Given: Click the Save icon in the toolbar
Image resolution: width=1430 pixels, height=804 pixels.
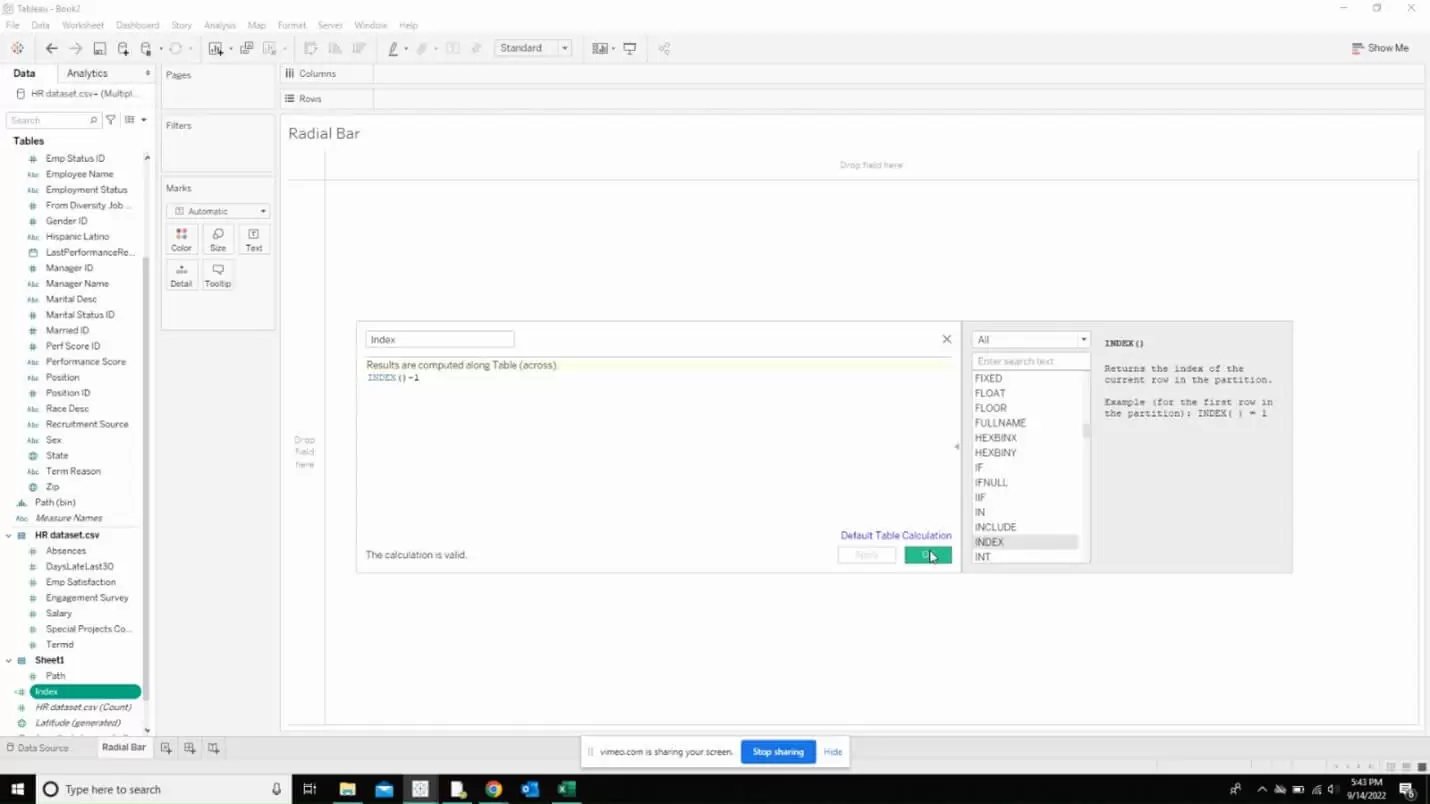Looking at the screenshot, I should (99, 48).
